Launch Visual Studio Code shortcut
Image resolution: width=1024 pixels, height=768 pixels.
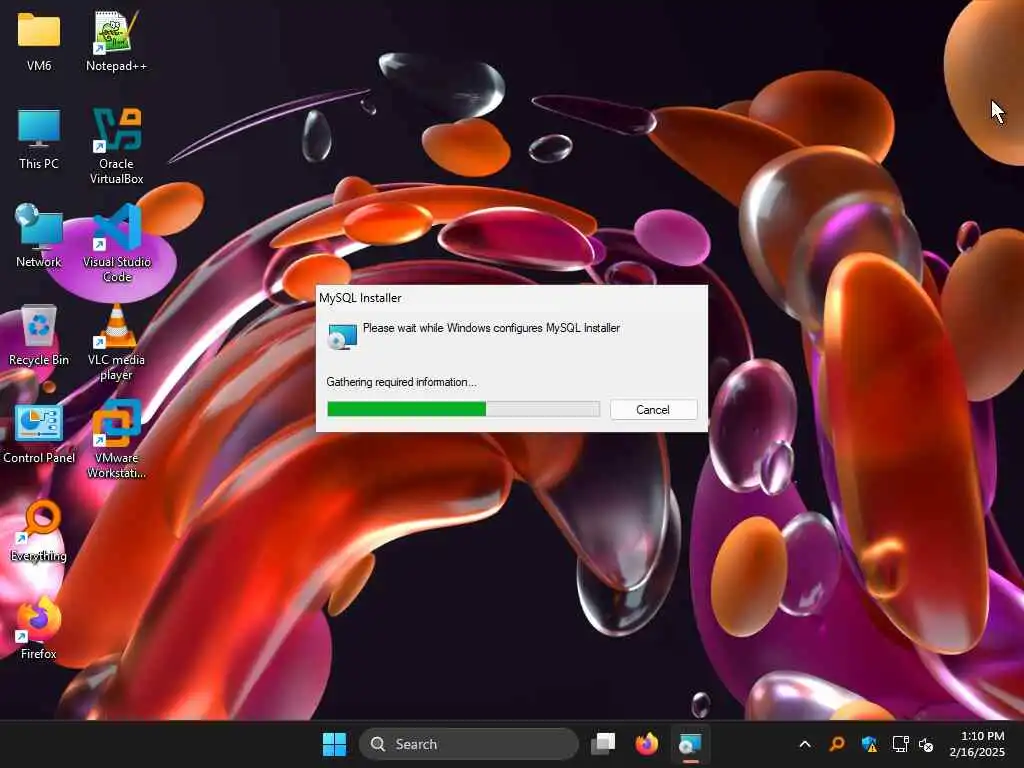click(x=117, y=243)
